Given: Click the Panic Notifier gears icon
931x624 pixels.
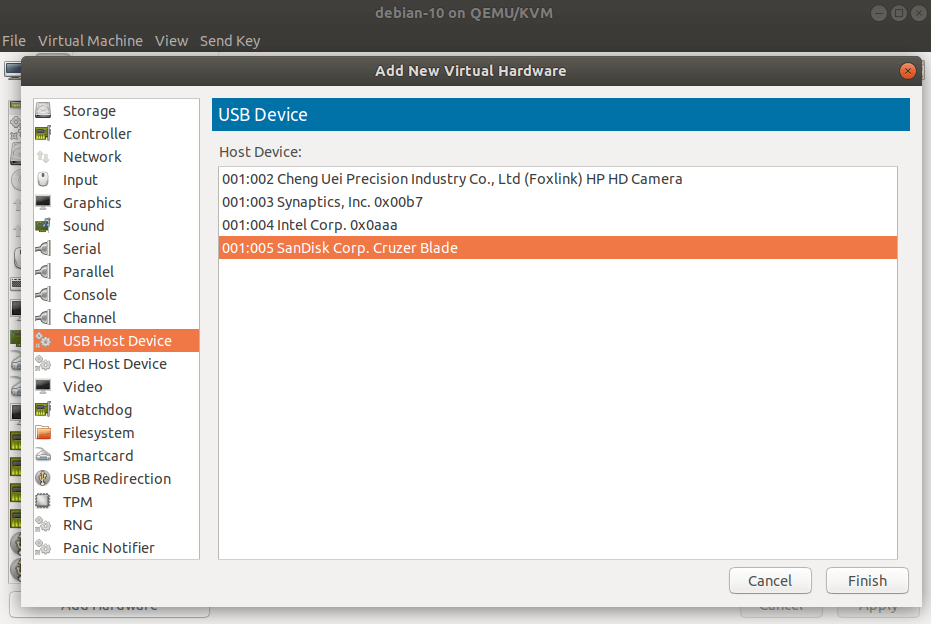Looking at the screenshot, I should click(43, 547).
